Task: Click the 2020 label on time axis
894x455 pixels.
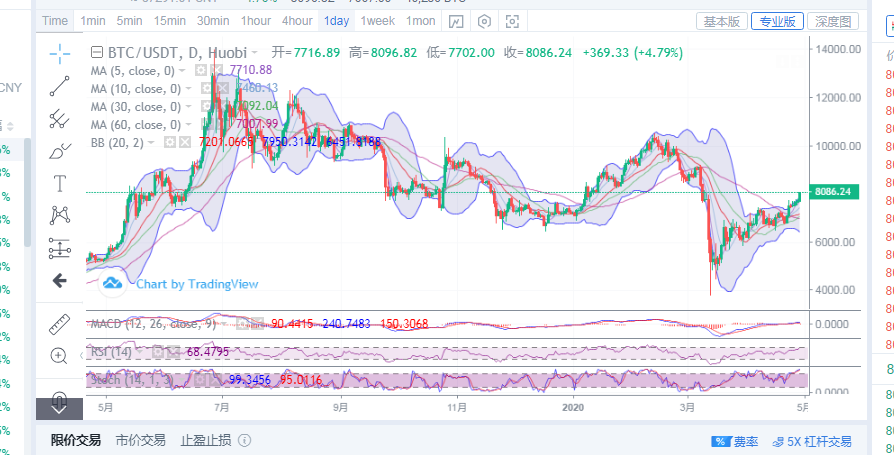Action: (x=573, y=408)
